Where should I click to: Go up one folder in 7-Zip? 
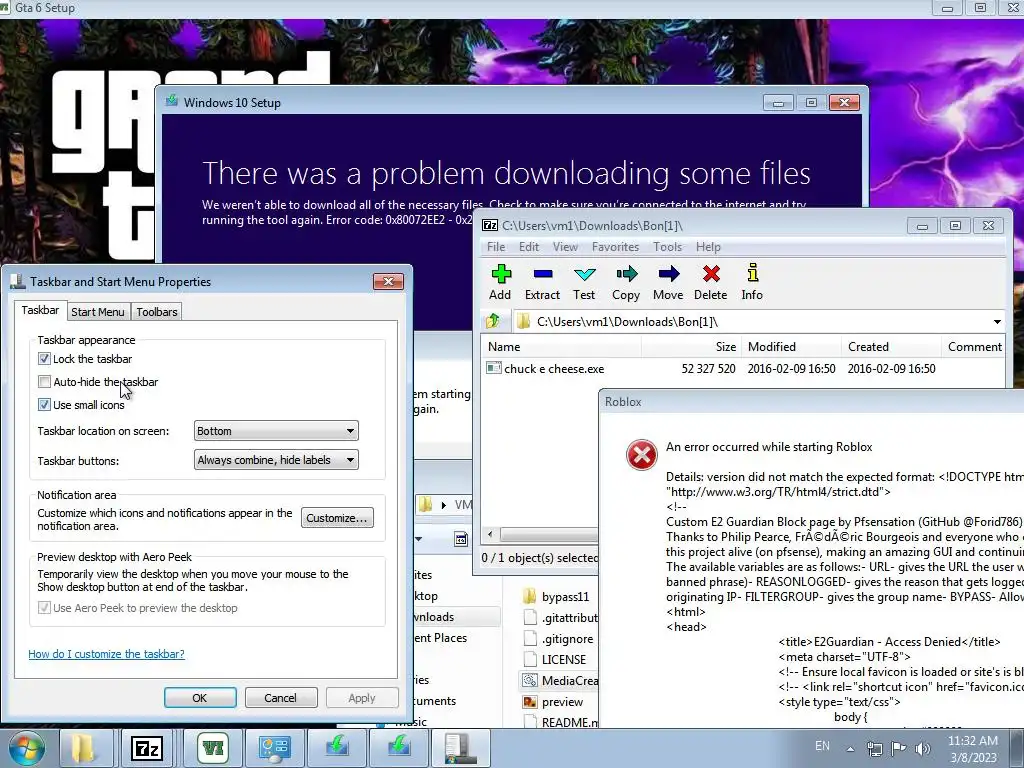point(493,321)
